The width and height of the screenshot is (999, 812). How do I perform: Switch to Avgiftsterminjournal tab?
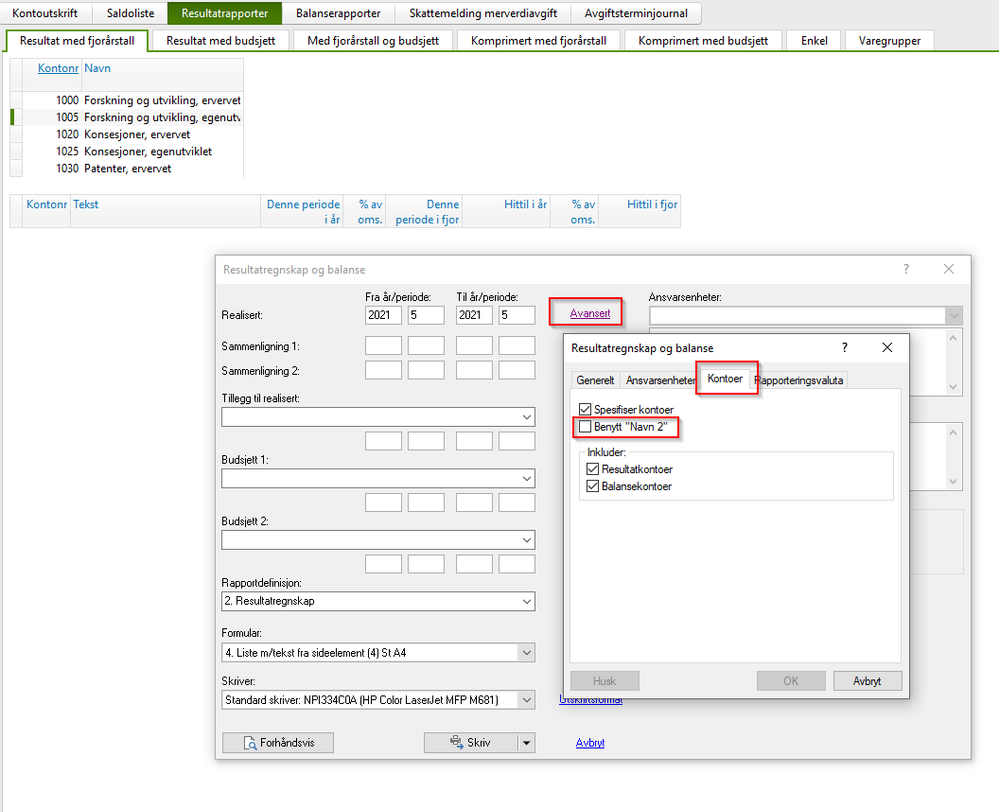click(636, 13)
